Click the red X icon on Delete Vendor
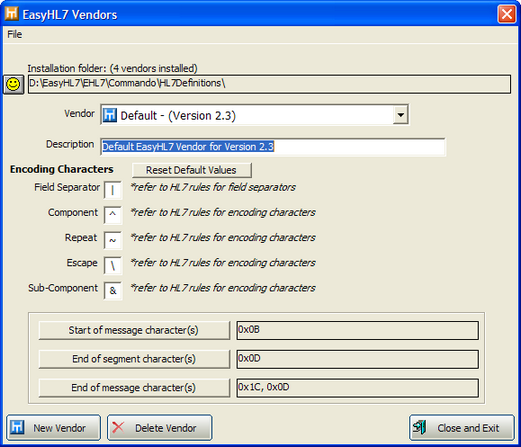 tap(118, 427)
